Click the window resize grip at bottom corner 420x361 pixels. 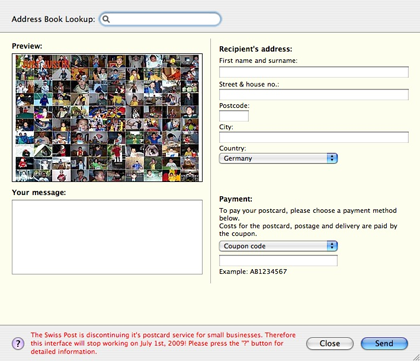[416, 357]
